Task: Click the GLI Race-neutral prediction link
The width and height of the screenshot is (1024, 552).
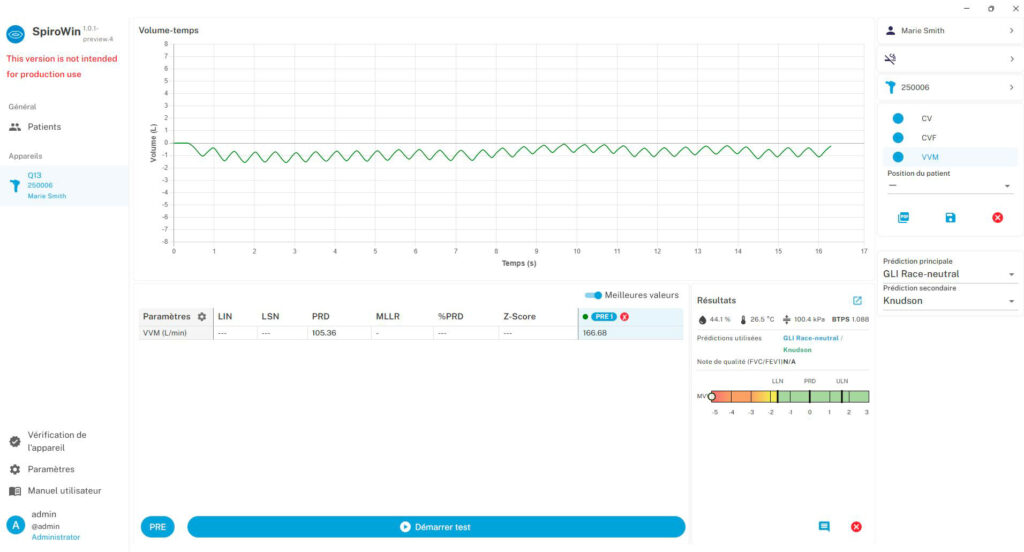Action: pos(810,338)
